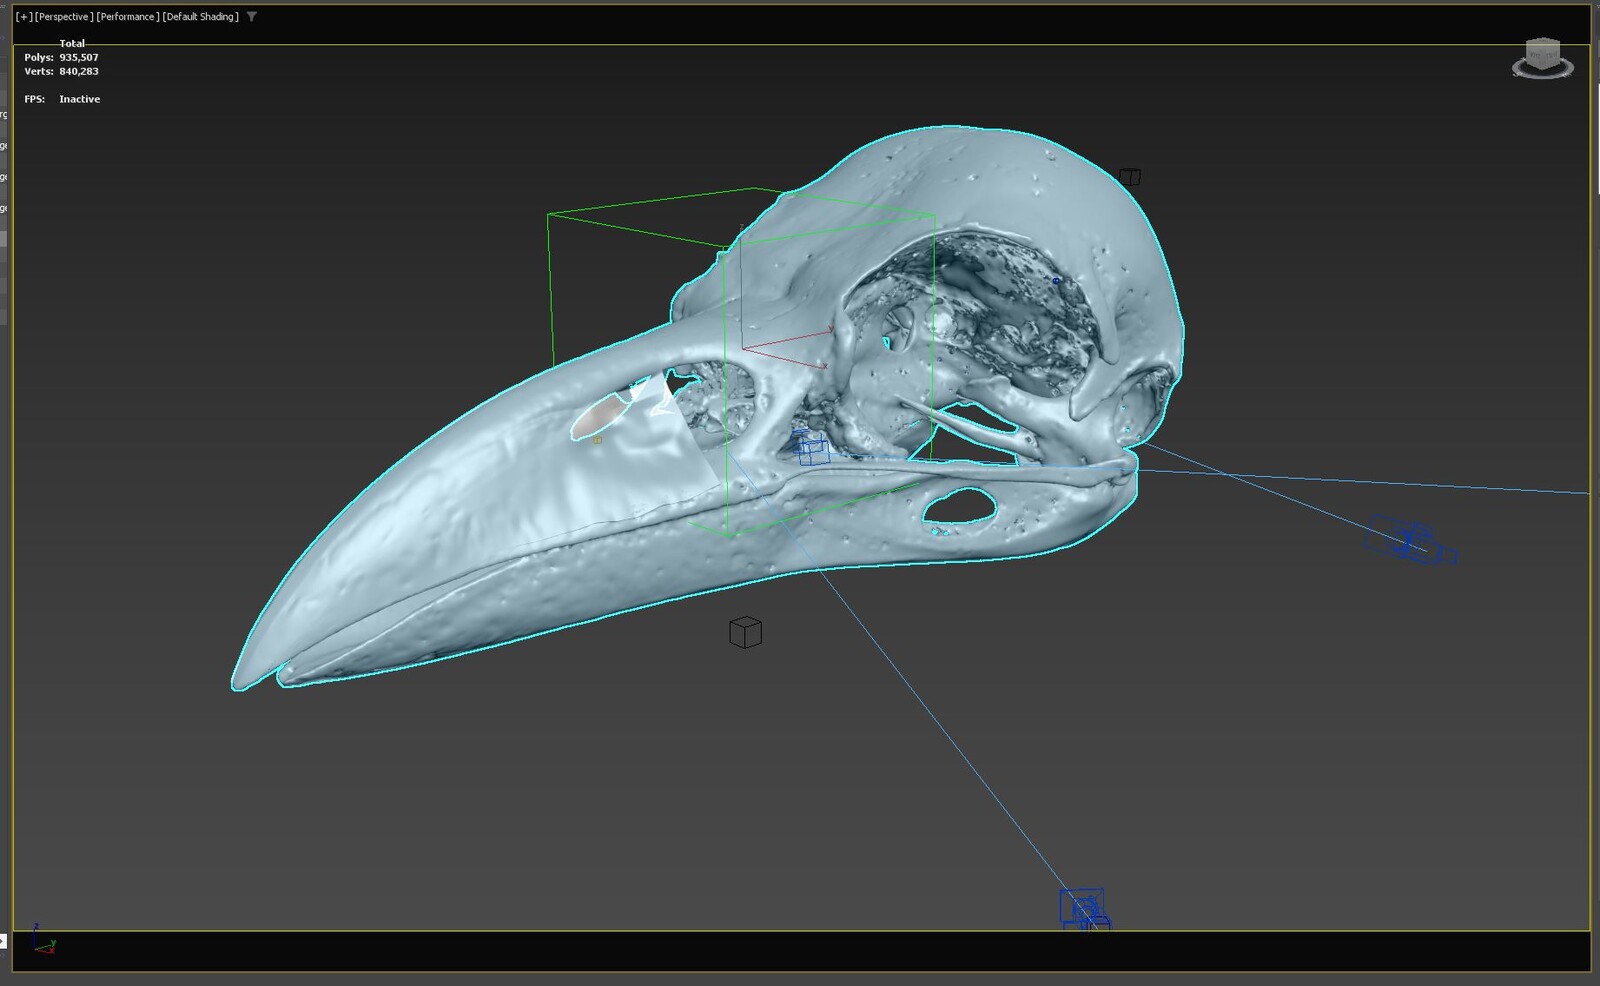This screenshot has height=986, width=1600.
Task: Open the Default Shading options dropdown
Action: point(198,16)
